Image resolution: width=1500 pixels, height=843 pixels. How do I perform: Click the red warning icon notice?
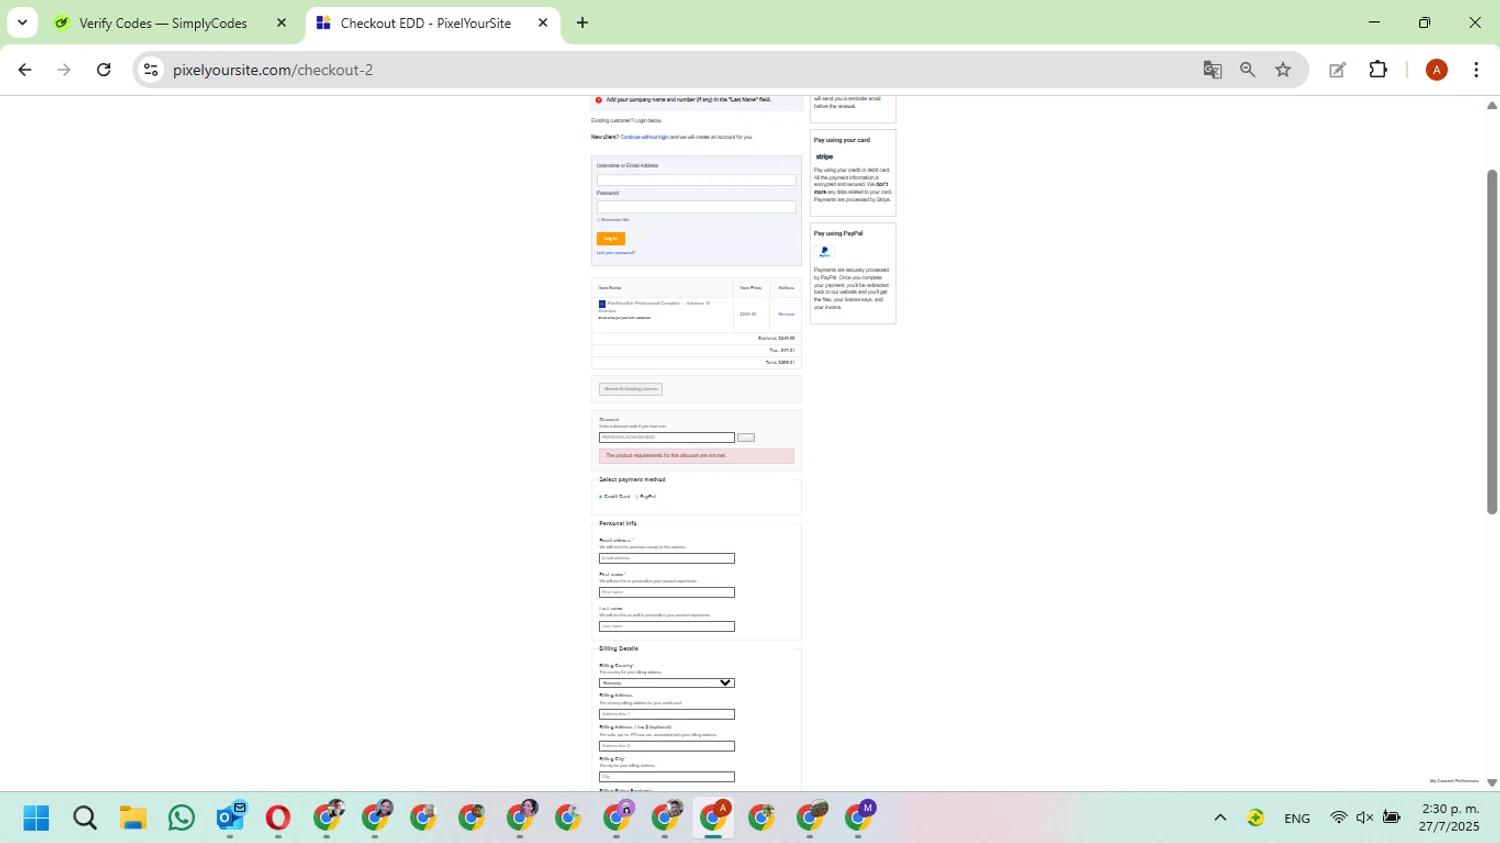(x=598, y=100)
